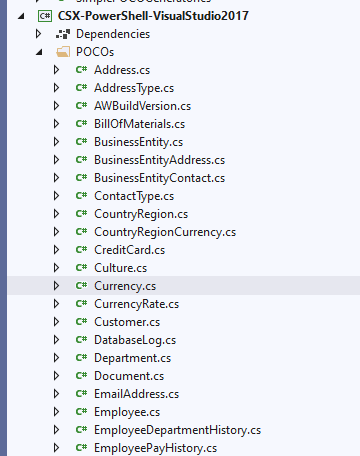This screenshot has width=360, height=456.
Task: Click the C# file icon for CurrencyRate.cs
Action: [81, 304]
